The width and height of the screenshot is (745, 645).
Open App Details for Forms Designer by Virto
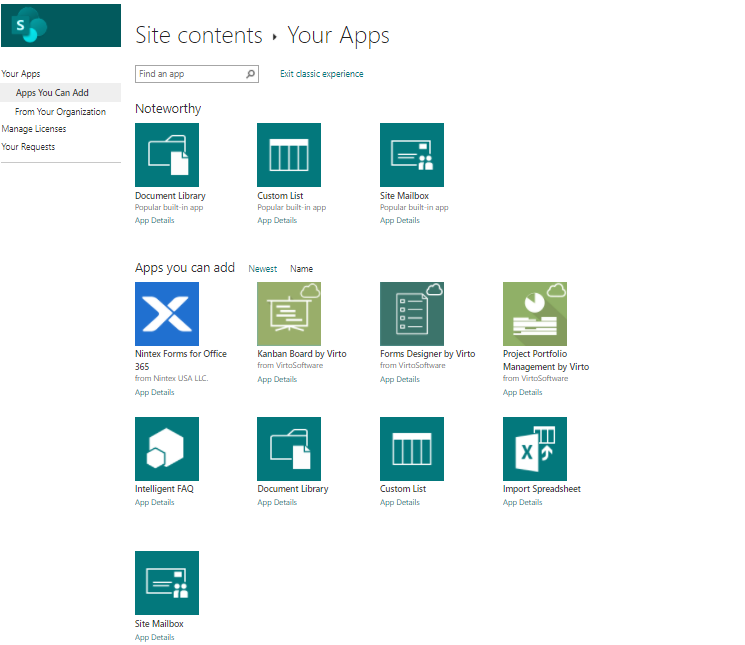coord(400,379)
